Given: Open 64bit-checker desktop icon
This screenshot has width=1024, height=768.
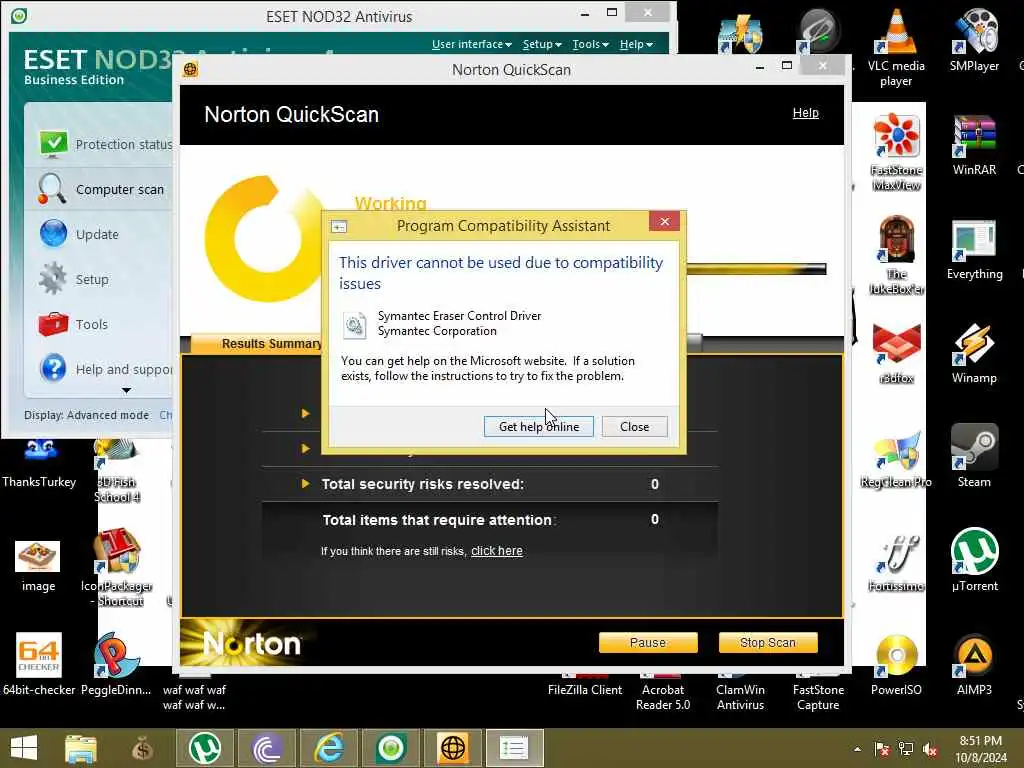Looking at the screenshot, I should [39, 664].
